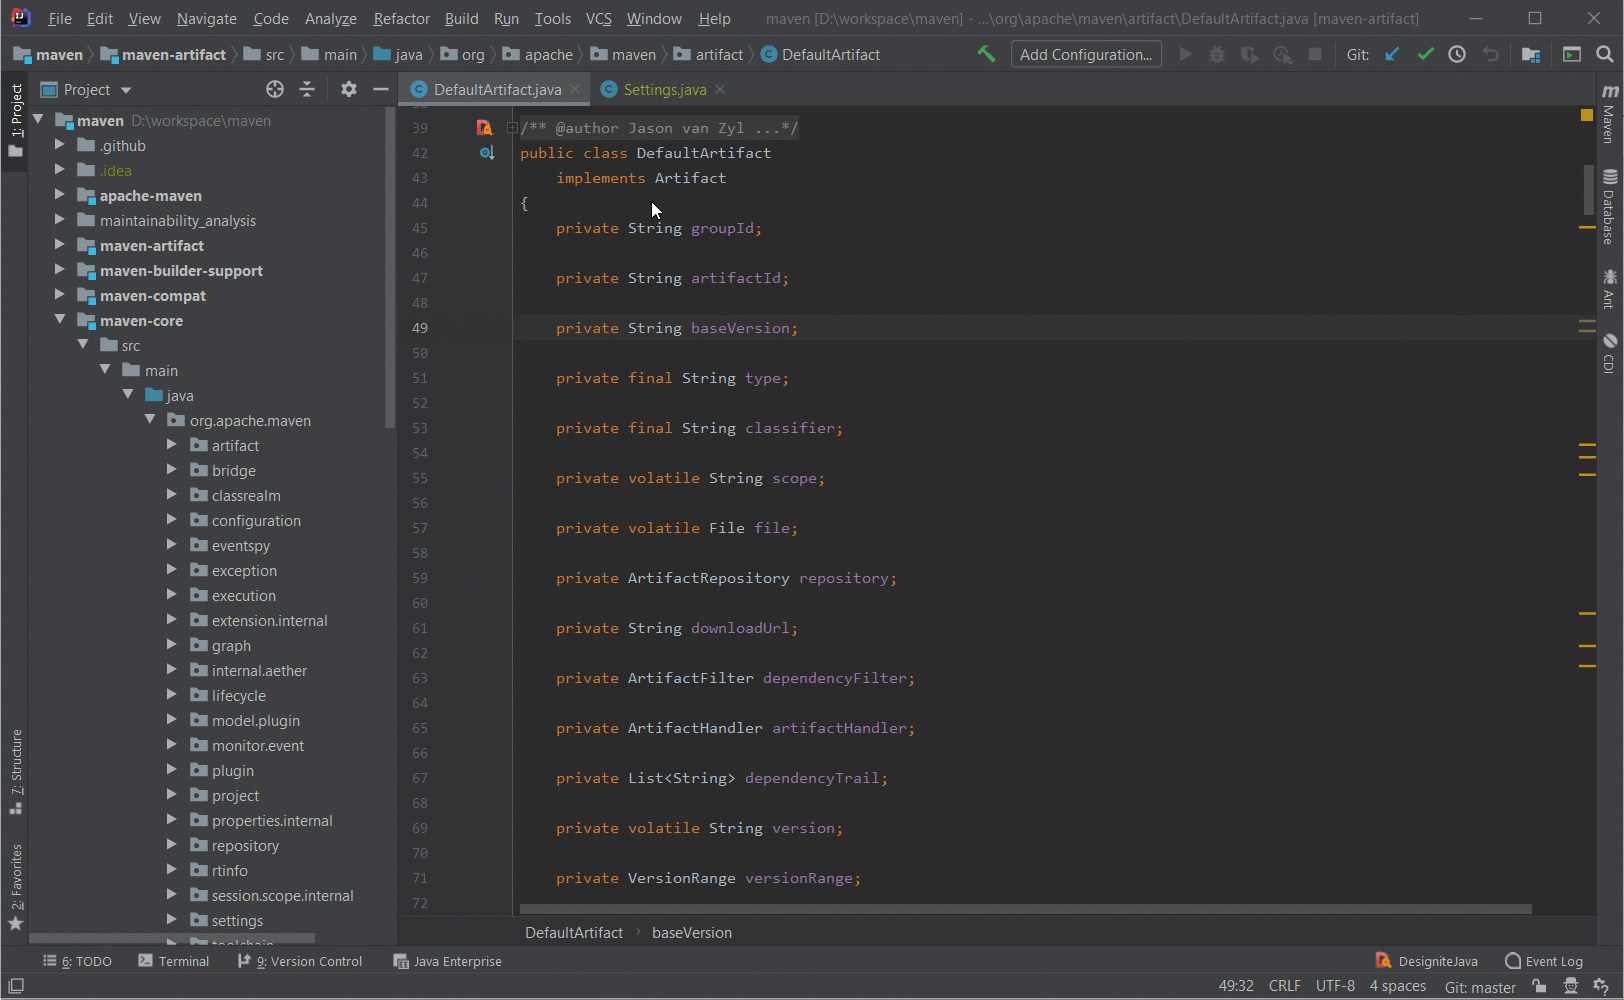
Task: Open the DesigniteJava tool window
Action: (1426, 961)
